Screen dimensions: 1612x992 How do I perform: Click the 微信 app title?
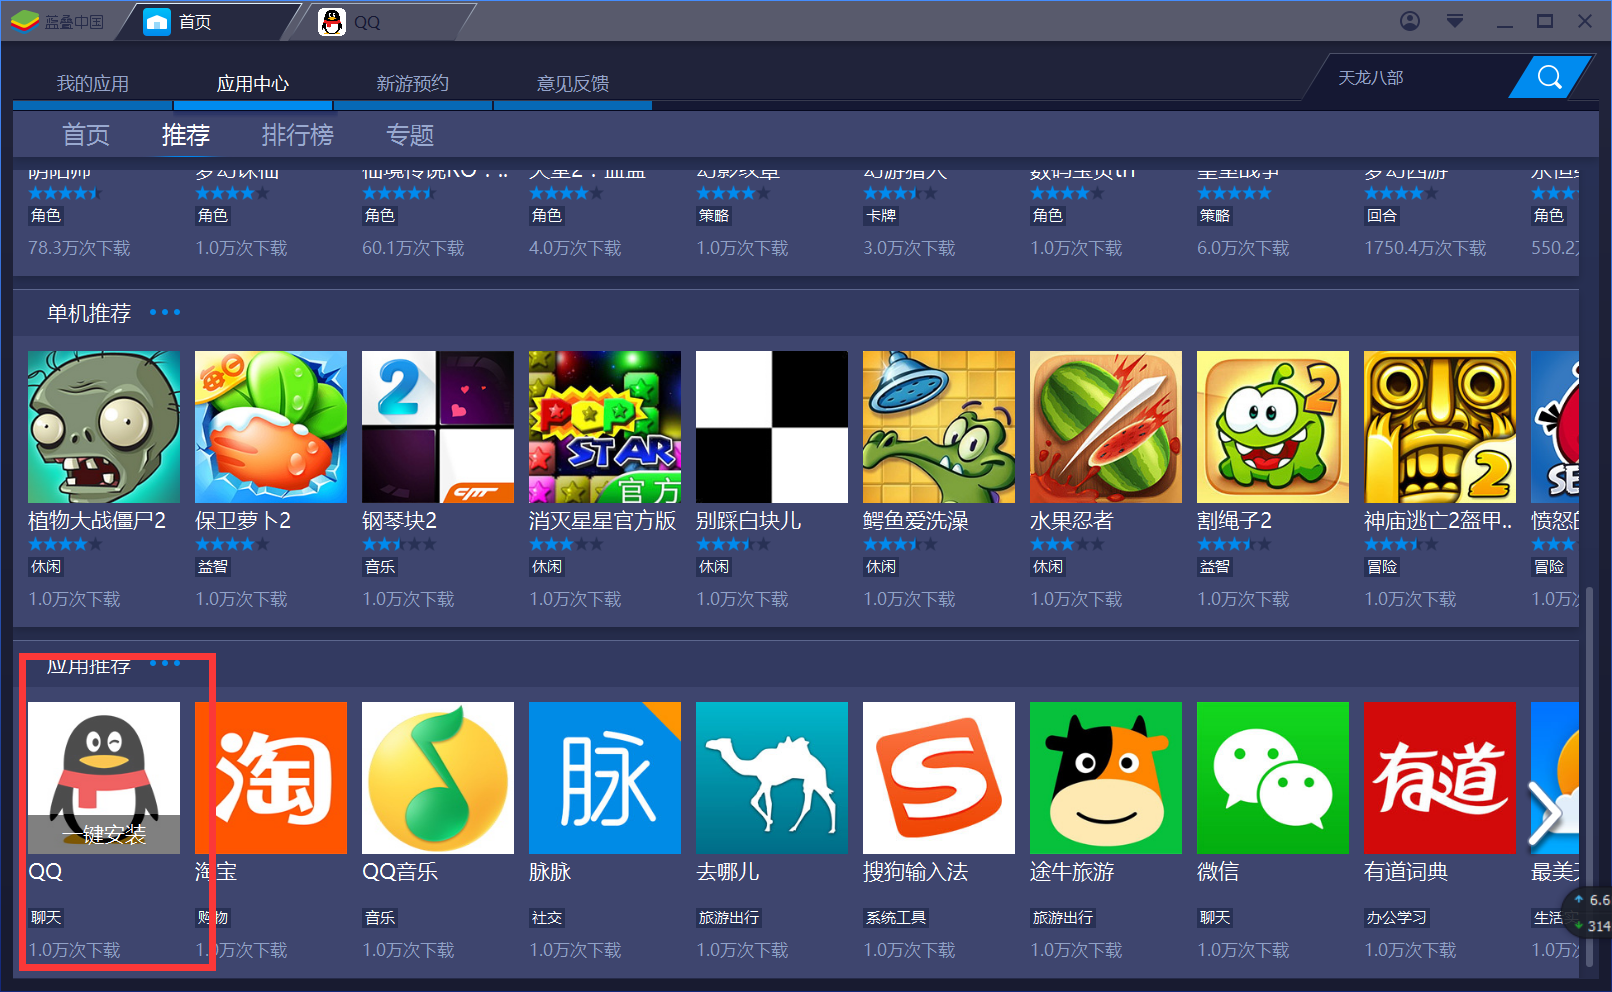[1218, 872]
